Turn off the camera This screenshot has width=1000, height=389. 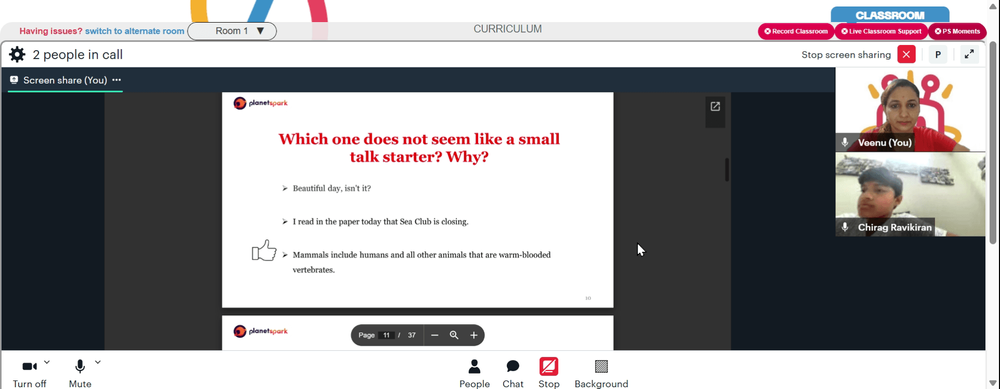[x=29, y=373]
